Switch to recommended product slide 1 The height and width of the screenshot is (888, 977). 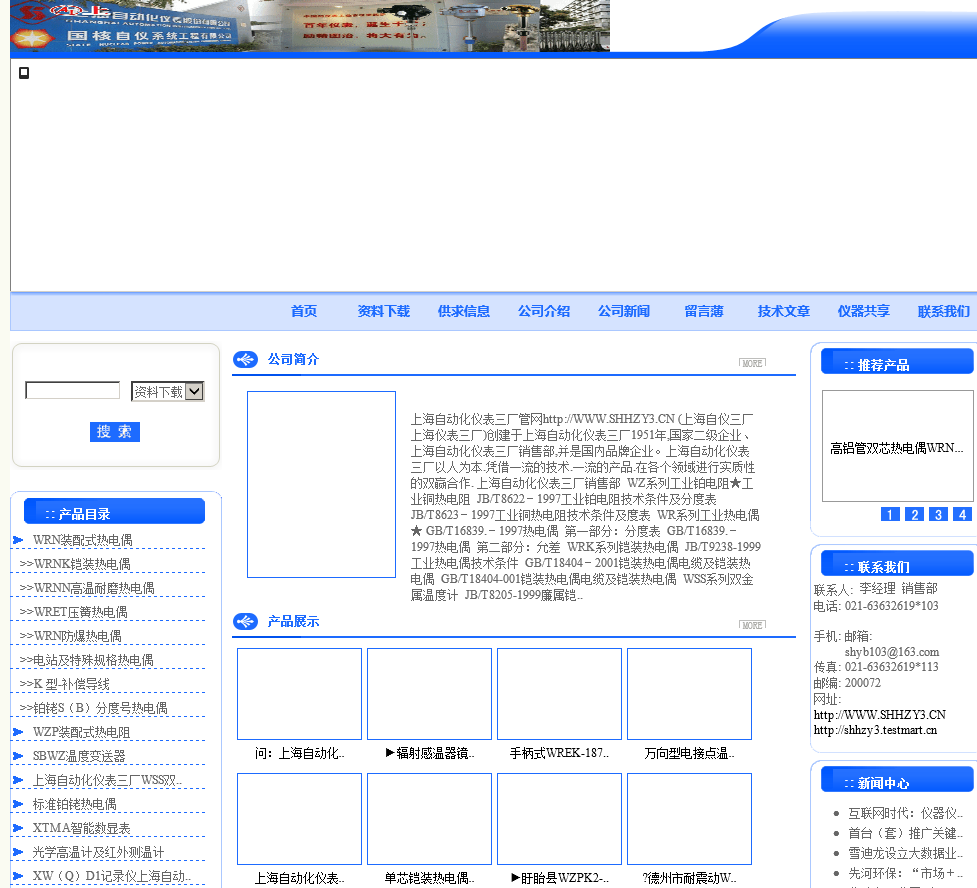[890, 515]
